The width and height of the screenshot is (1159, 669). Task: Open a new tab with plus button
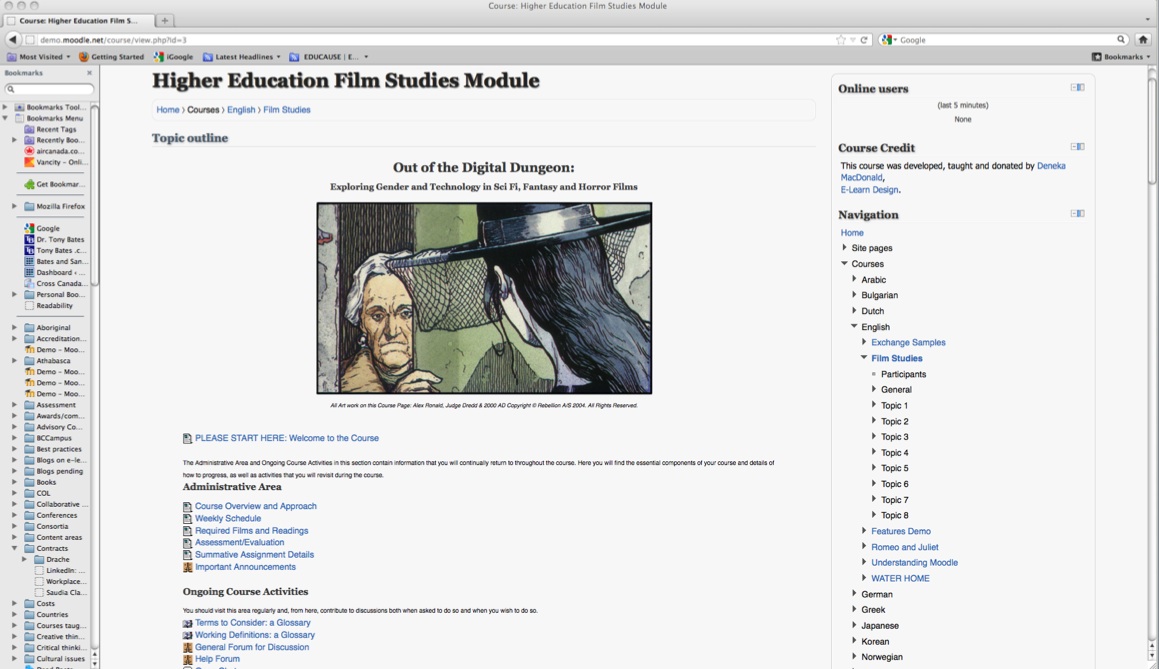(x=165, y=21)
